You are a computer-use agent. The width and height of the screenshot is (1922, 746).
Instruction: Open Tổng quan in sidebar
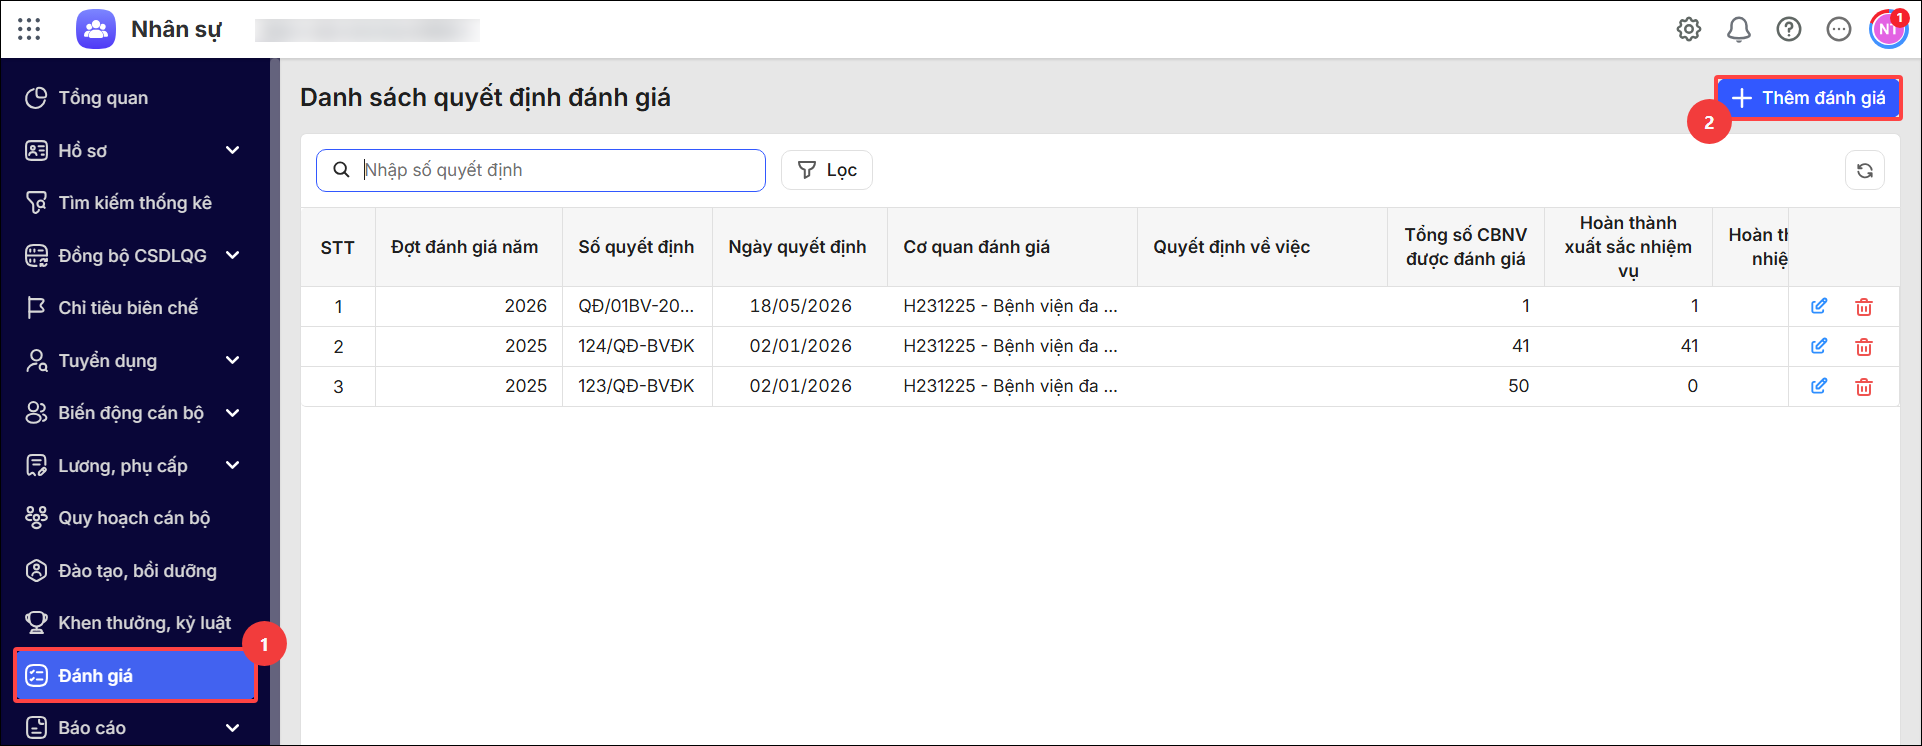(x=136, y=98)
